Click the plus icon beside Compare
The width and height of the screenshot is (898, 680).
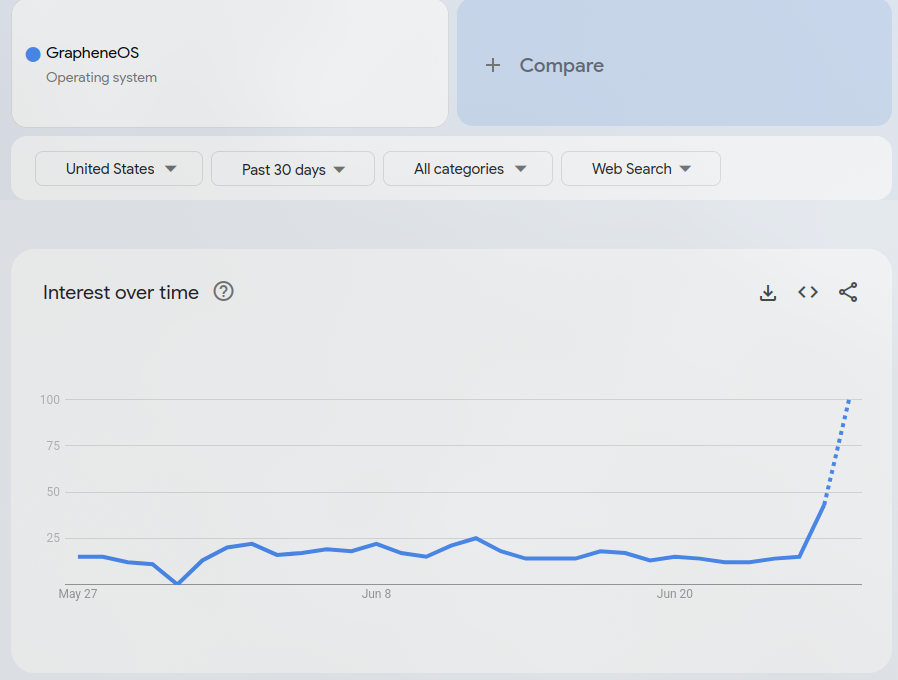493,65
